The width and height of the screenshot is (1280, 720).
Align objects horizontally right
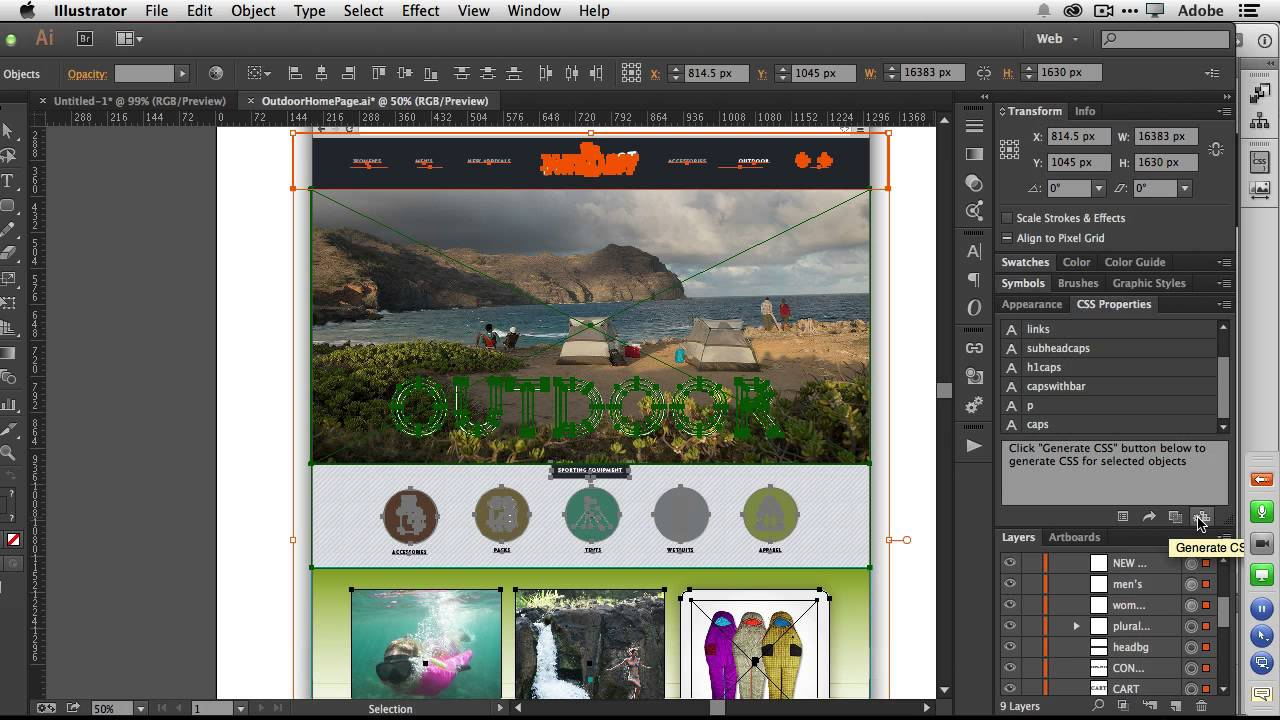tap(347, 73)
